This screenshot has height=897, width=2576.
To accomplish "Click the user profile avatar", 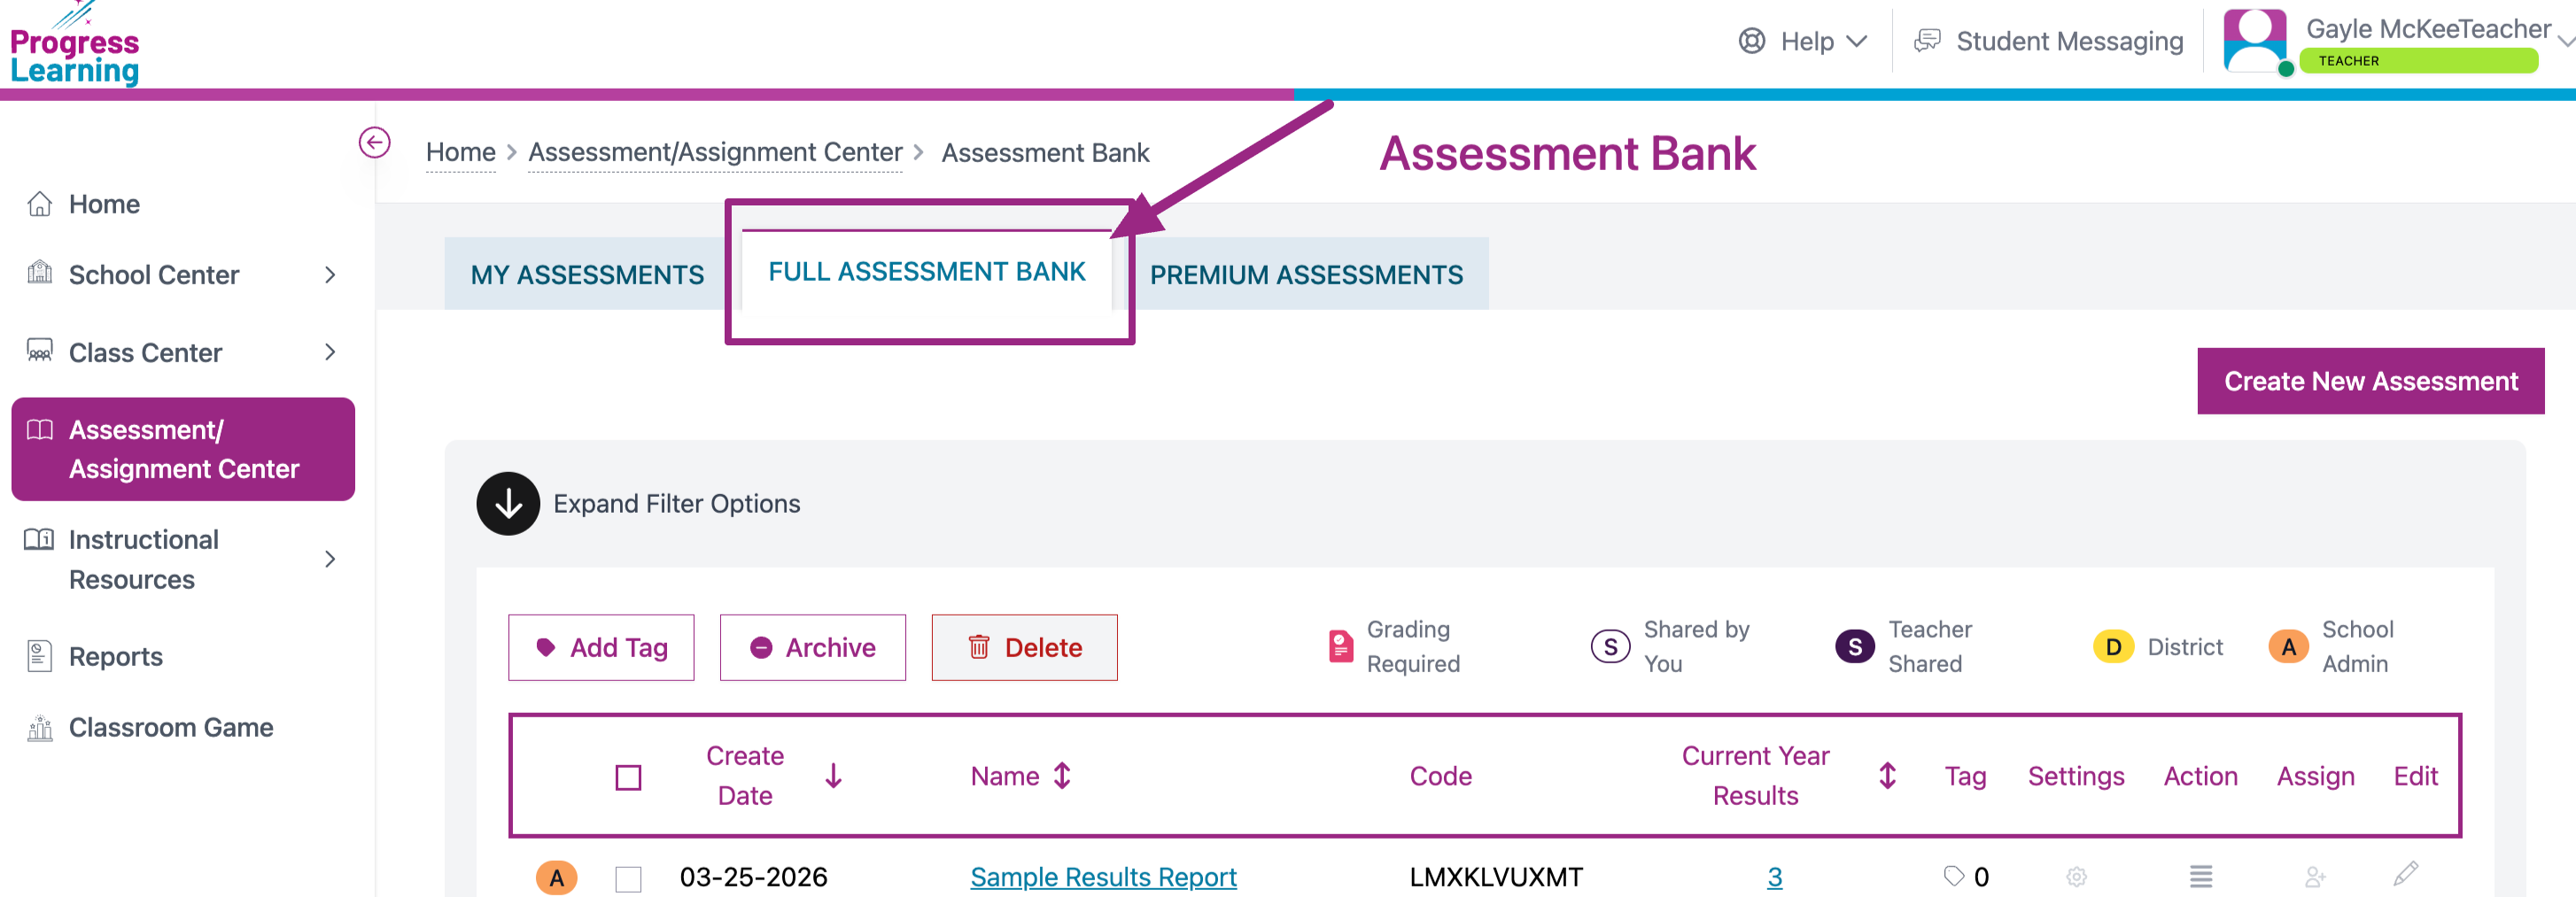I will [2254, 42].
